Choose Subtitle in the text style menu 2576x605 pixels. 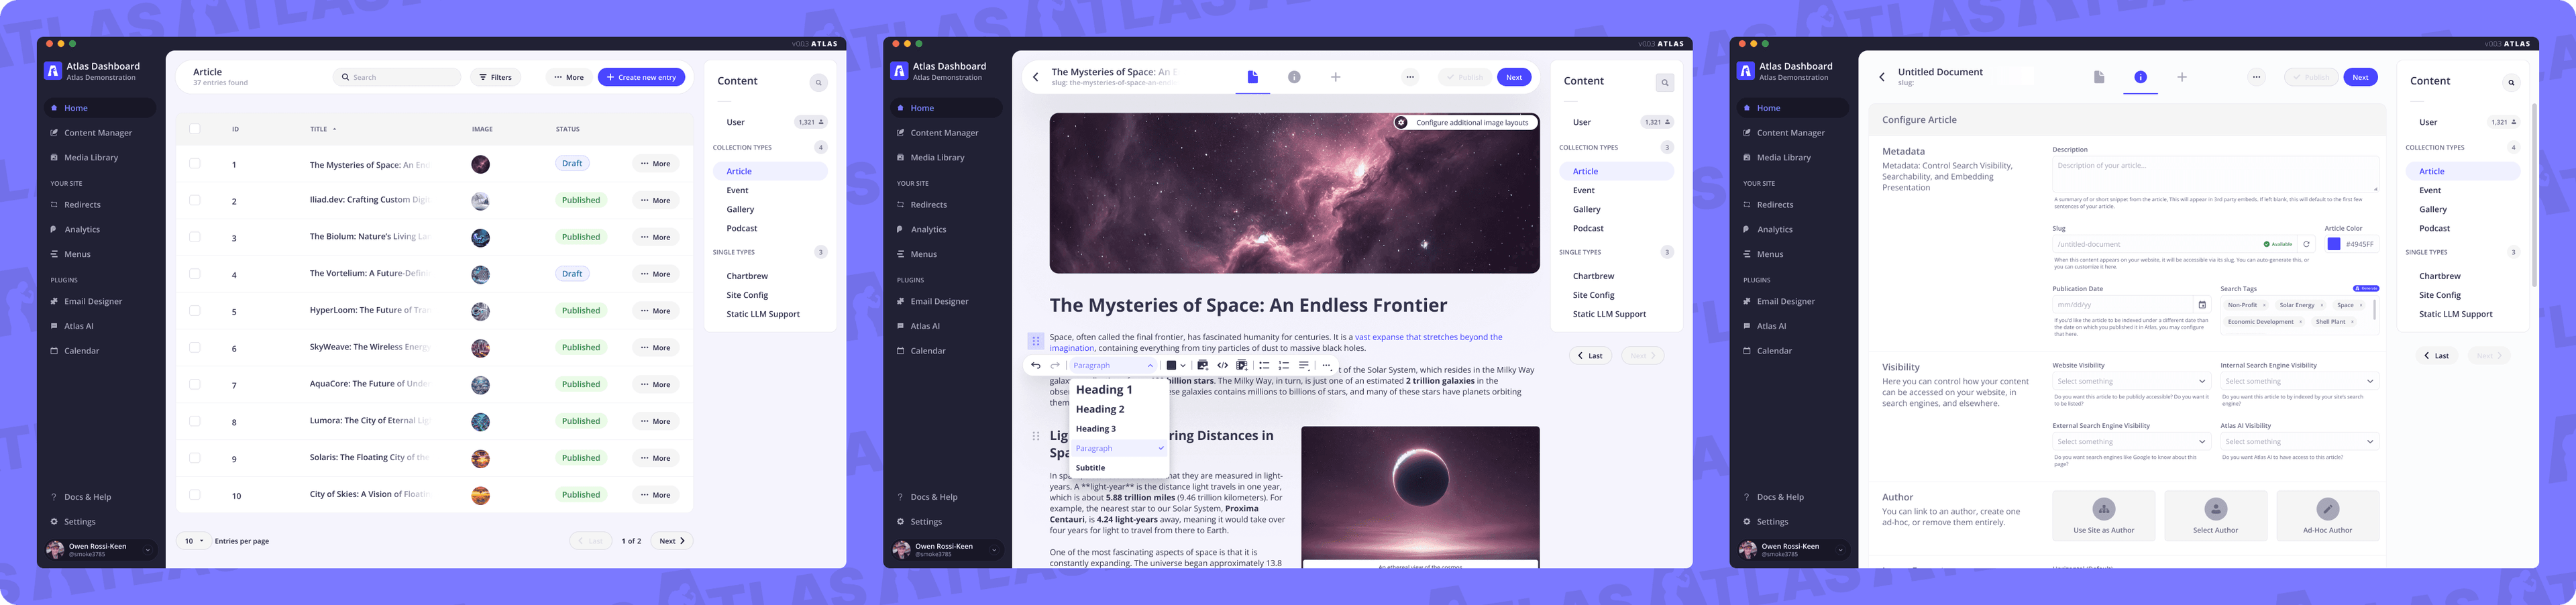[x=1091, y=468]
